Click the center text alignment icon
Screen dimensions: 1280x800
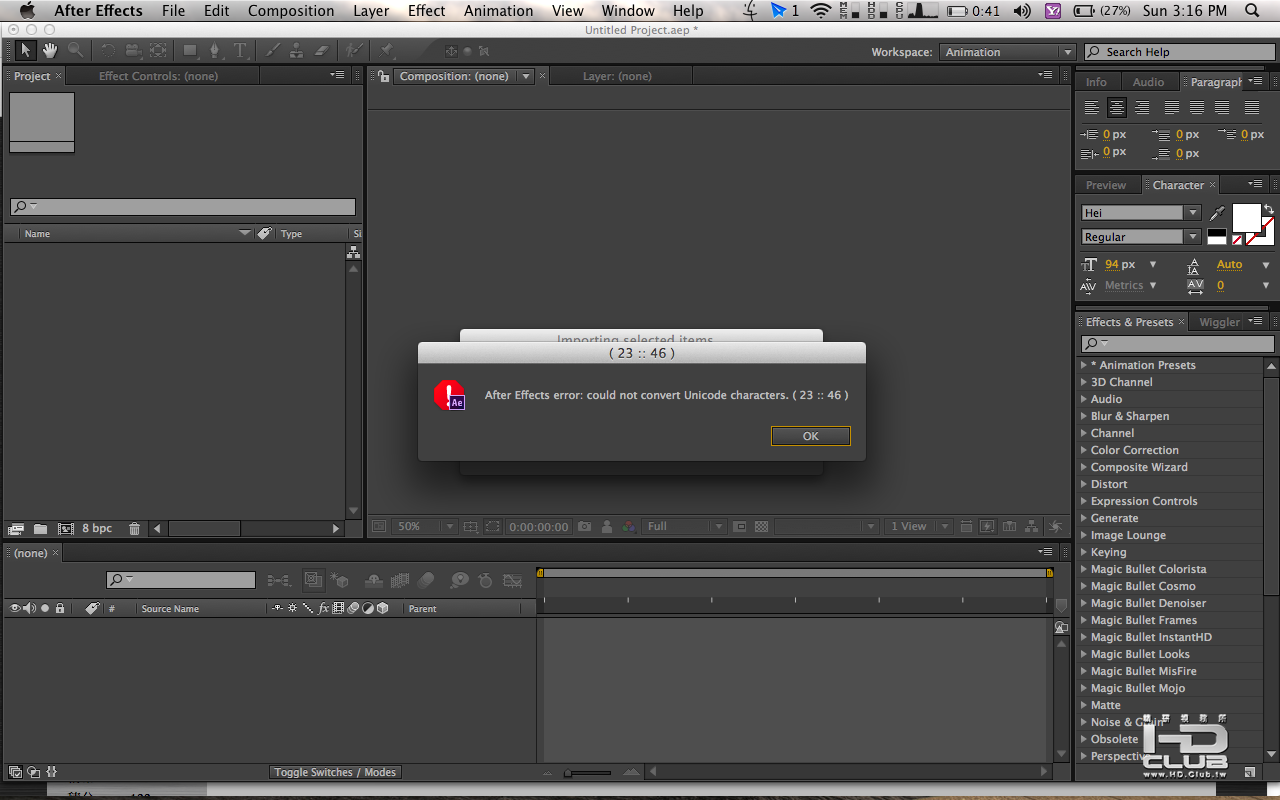1117,108
